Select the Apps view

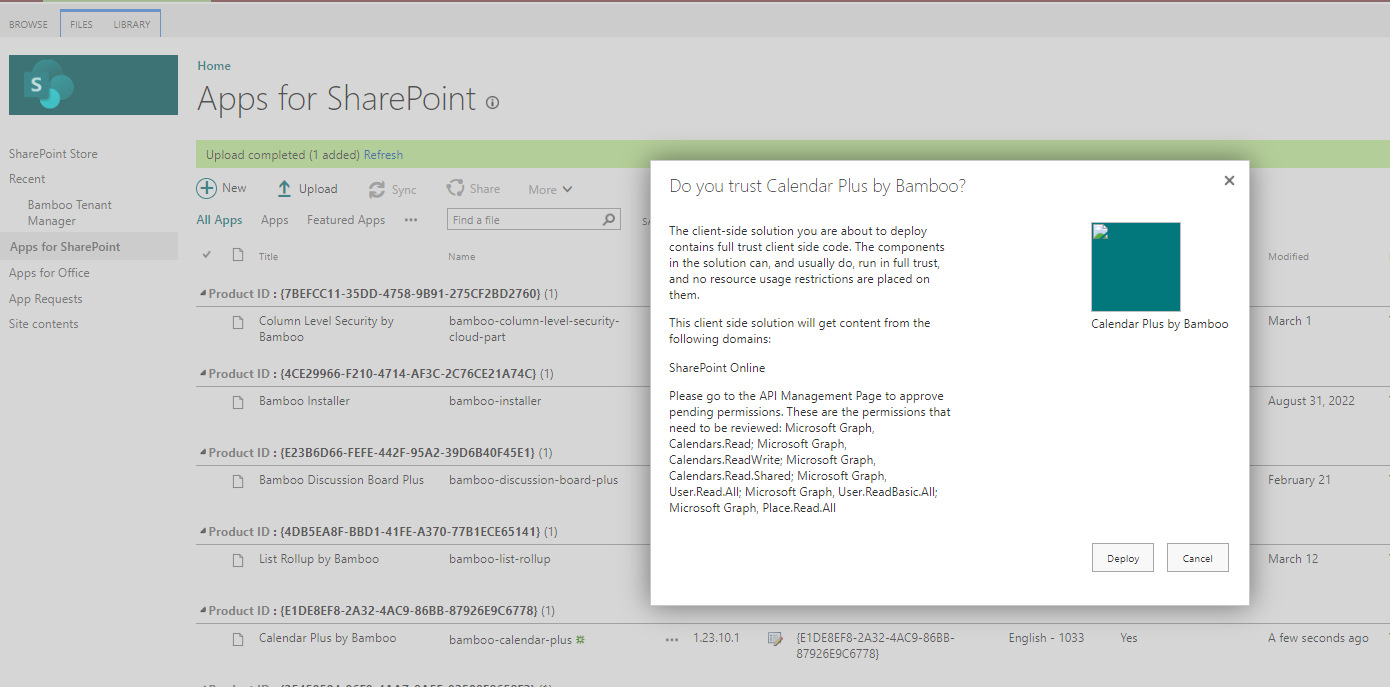pos(274,220)
